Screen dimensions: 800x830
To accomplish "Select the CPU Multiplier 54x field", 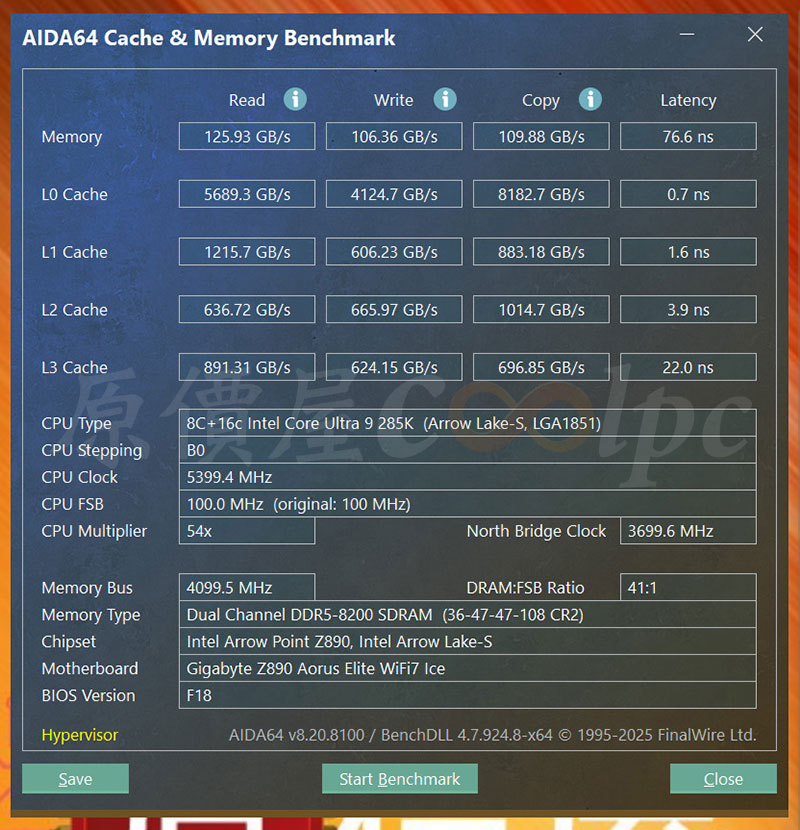I will pos(247,531).
